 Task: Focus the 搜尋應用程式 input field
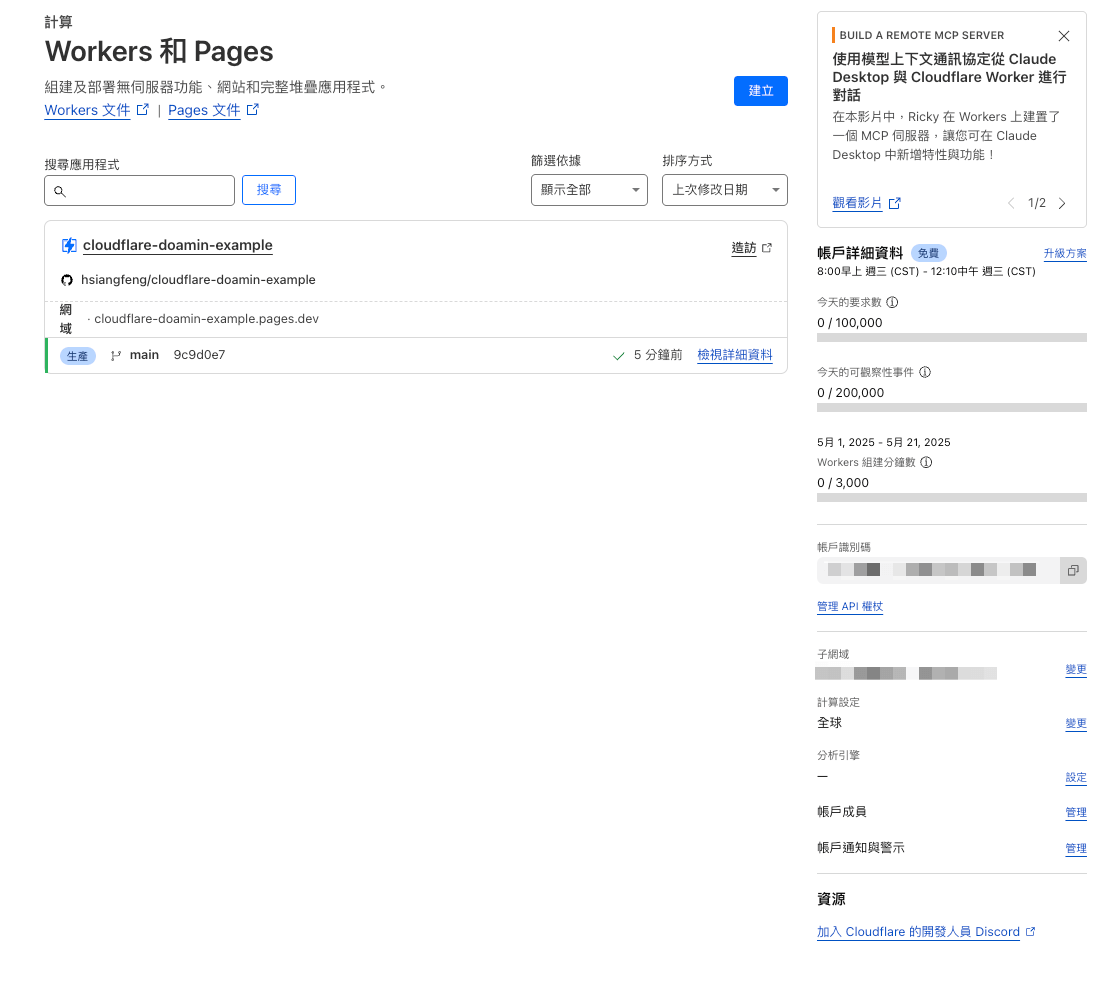click(x=140, y=190)
